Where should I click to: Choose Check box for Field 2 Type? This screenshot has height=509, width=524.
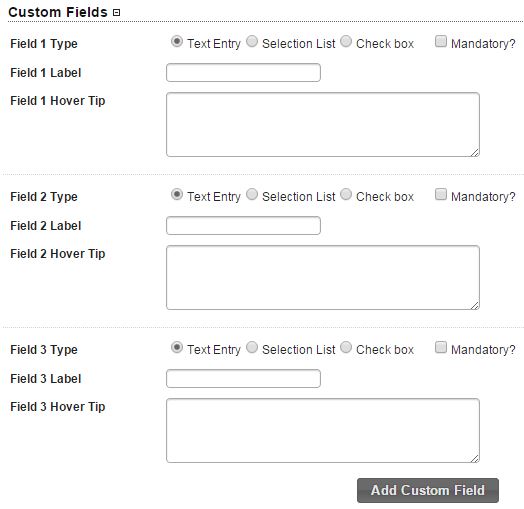coord(346,195)
